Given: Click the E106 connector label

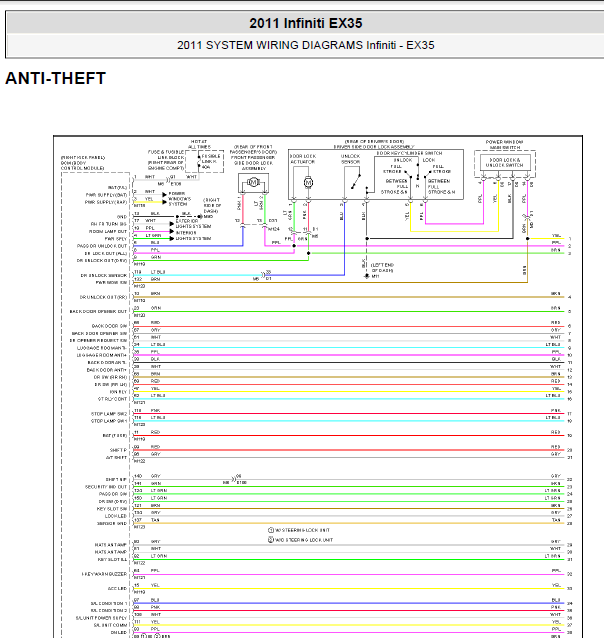Looking at the screenshot, I should point(176,184).
